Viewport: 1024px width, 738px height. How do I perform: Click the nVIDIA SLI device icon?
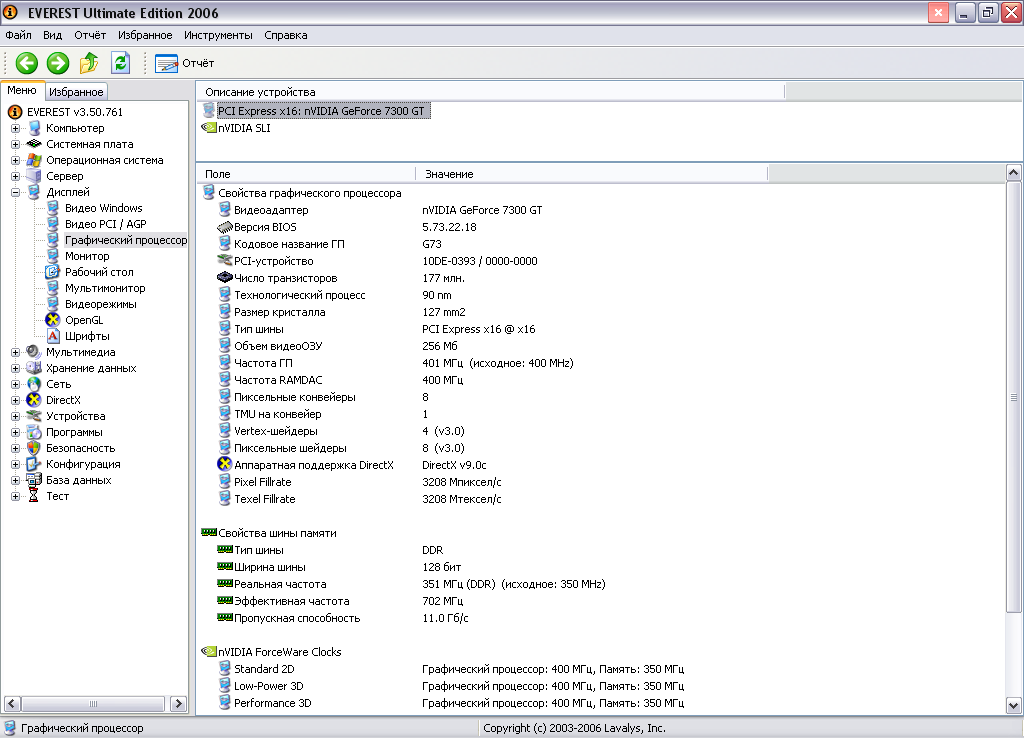pos(209,128)
